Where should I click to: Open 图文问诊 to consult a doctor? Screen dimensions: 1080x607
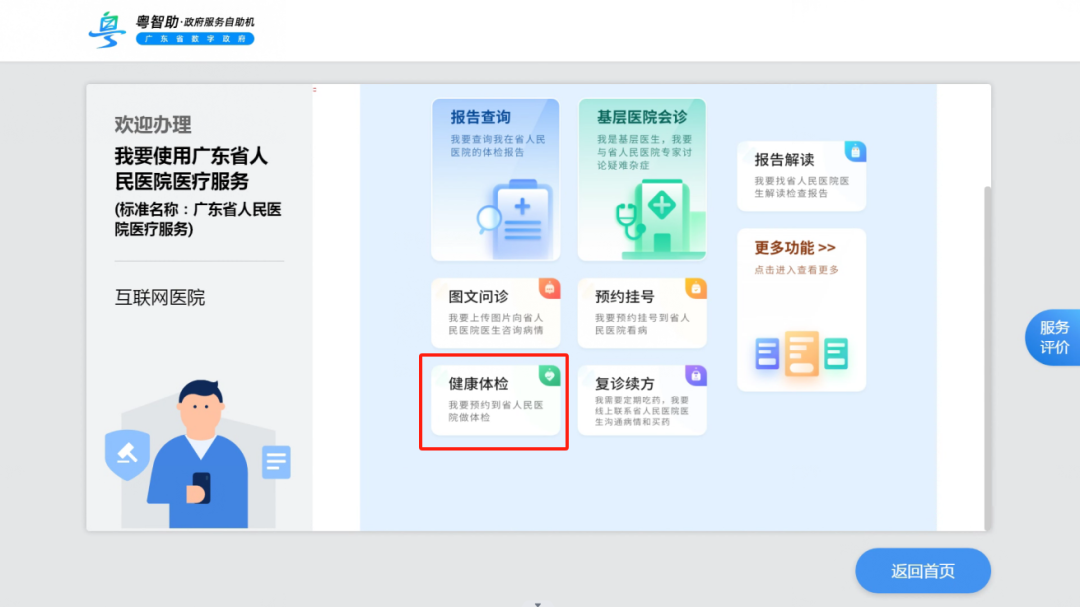pos(495,312)
